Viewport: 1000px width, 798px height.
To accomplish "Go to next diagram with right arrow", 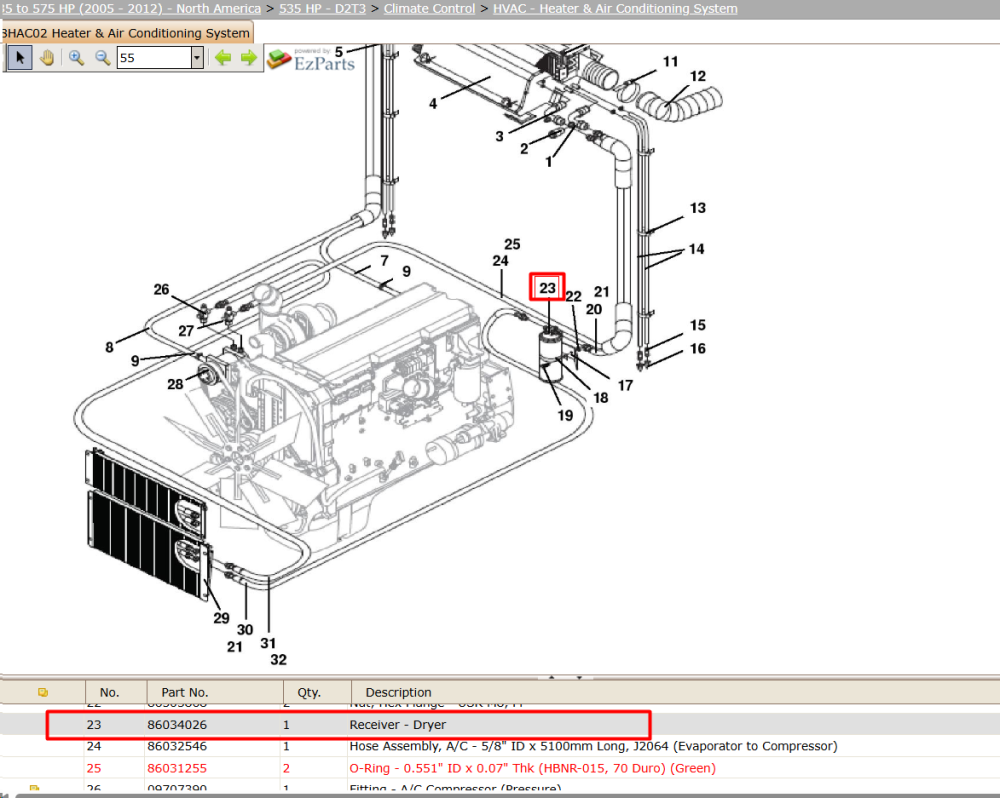I will tap(249, 58).
